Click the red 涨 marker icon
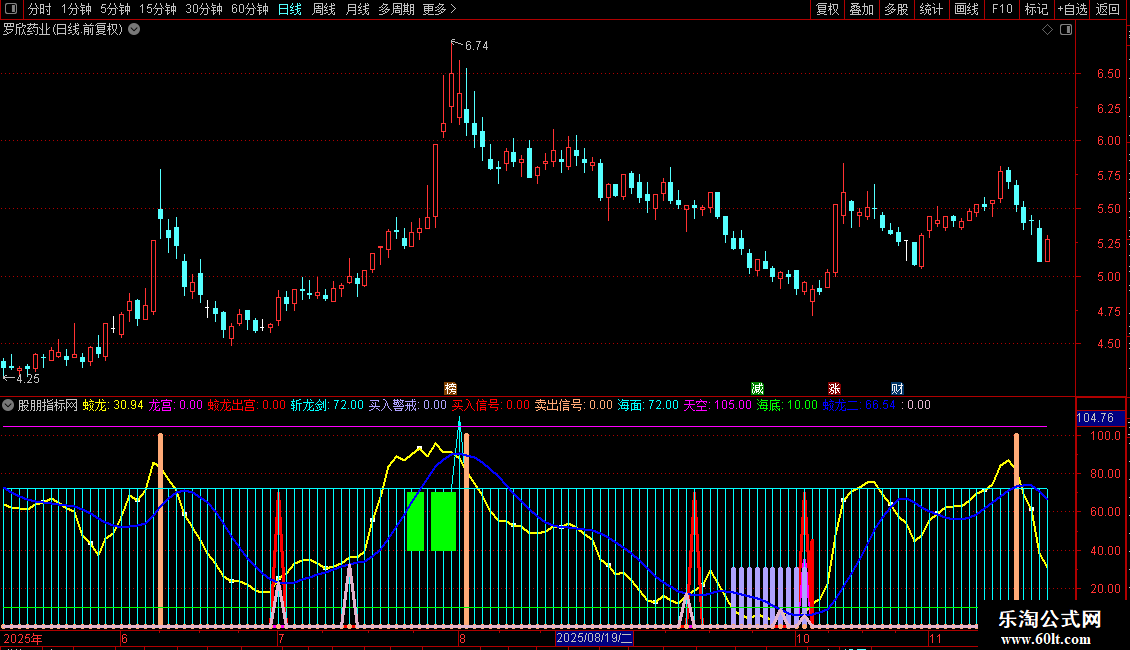Screen dimensions: 1130x650 tap(835, 388)
